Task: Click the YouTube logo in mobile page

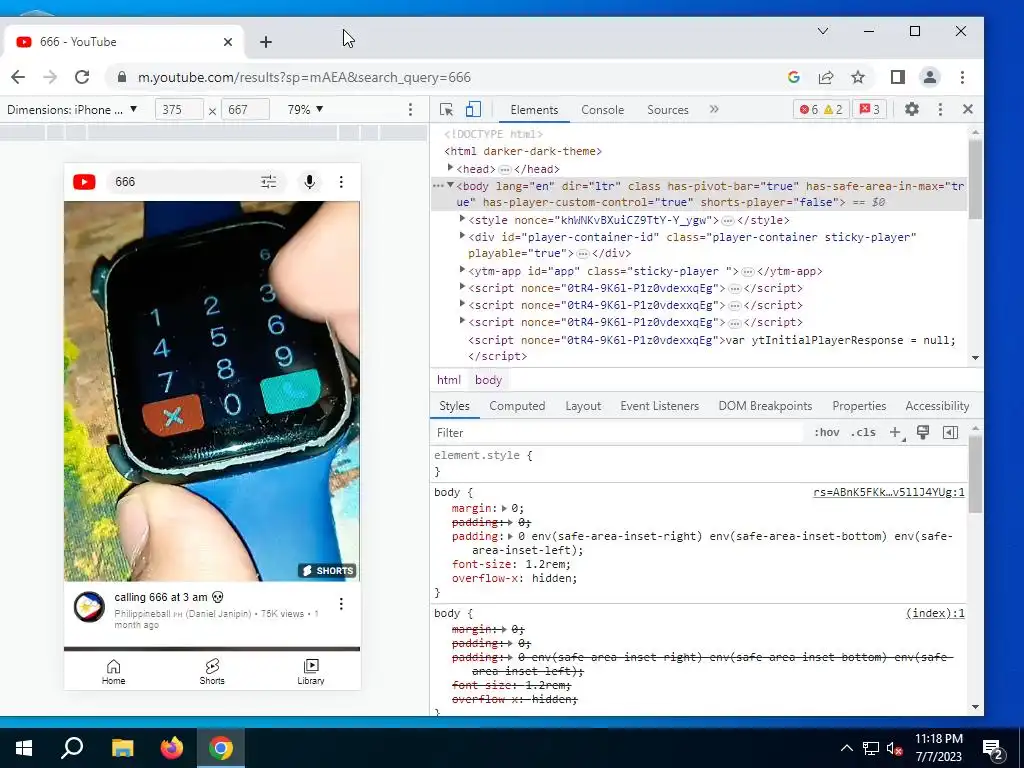Action: coord(84,182)
